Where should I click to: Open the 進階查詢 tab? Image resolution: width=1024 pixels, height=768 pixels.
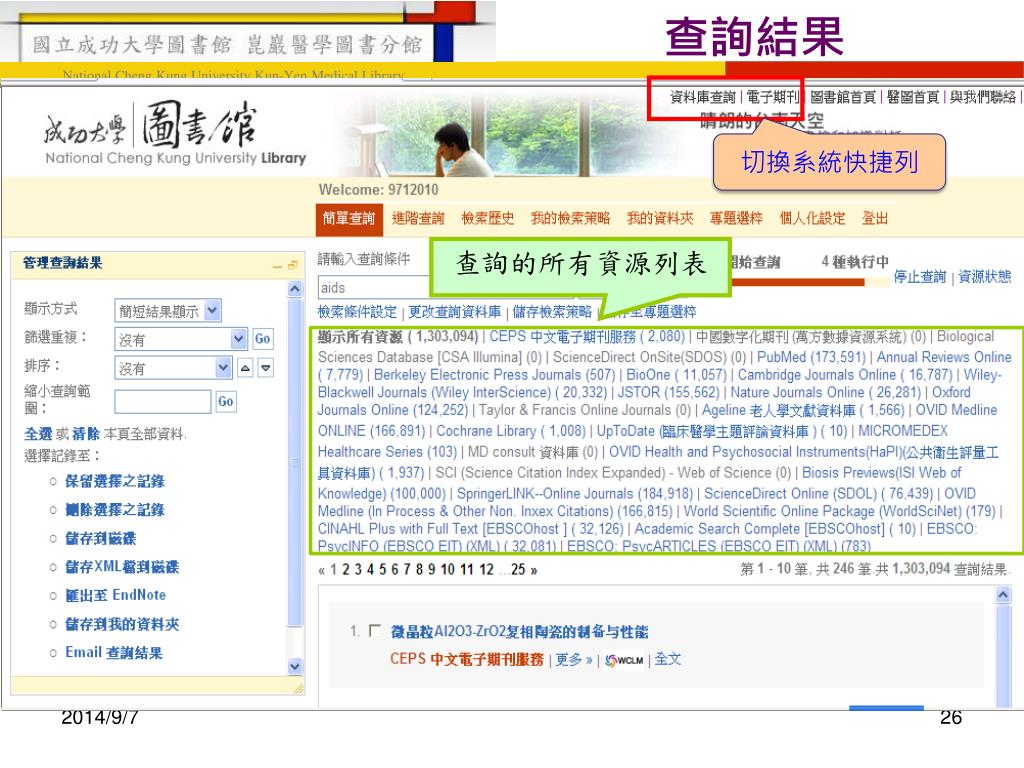(x=418, y=218)
